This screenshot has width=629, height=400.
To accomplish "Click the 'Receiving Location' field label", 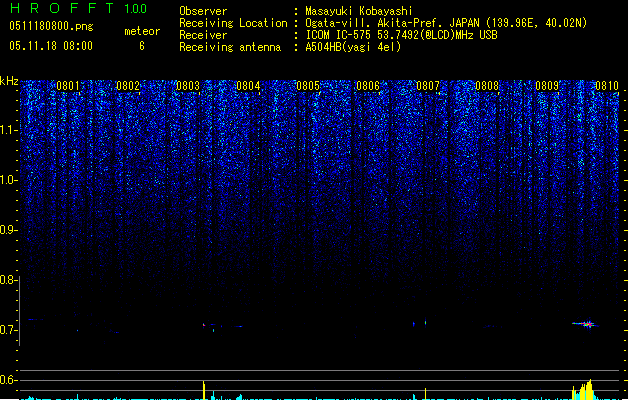I will click(x=233, y=23).
